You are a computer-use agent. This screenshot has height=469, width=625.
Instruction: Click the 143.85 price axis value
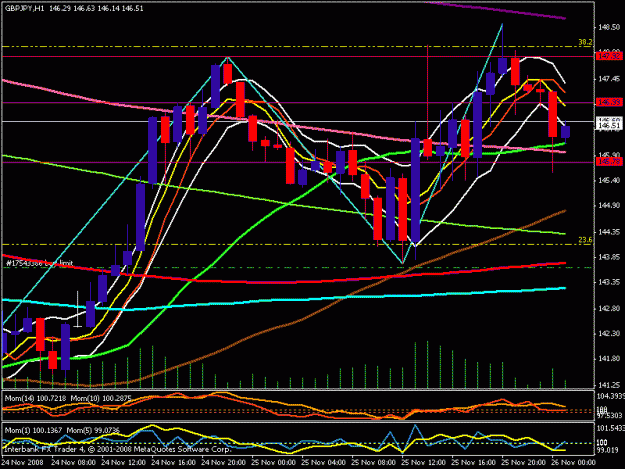coord(609,257)
